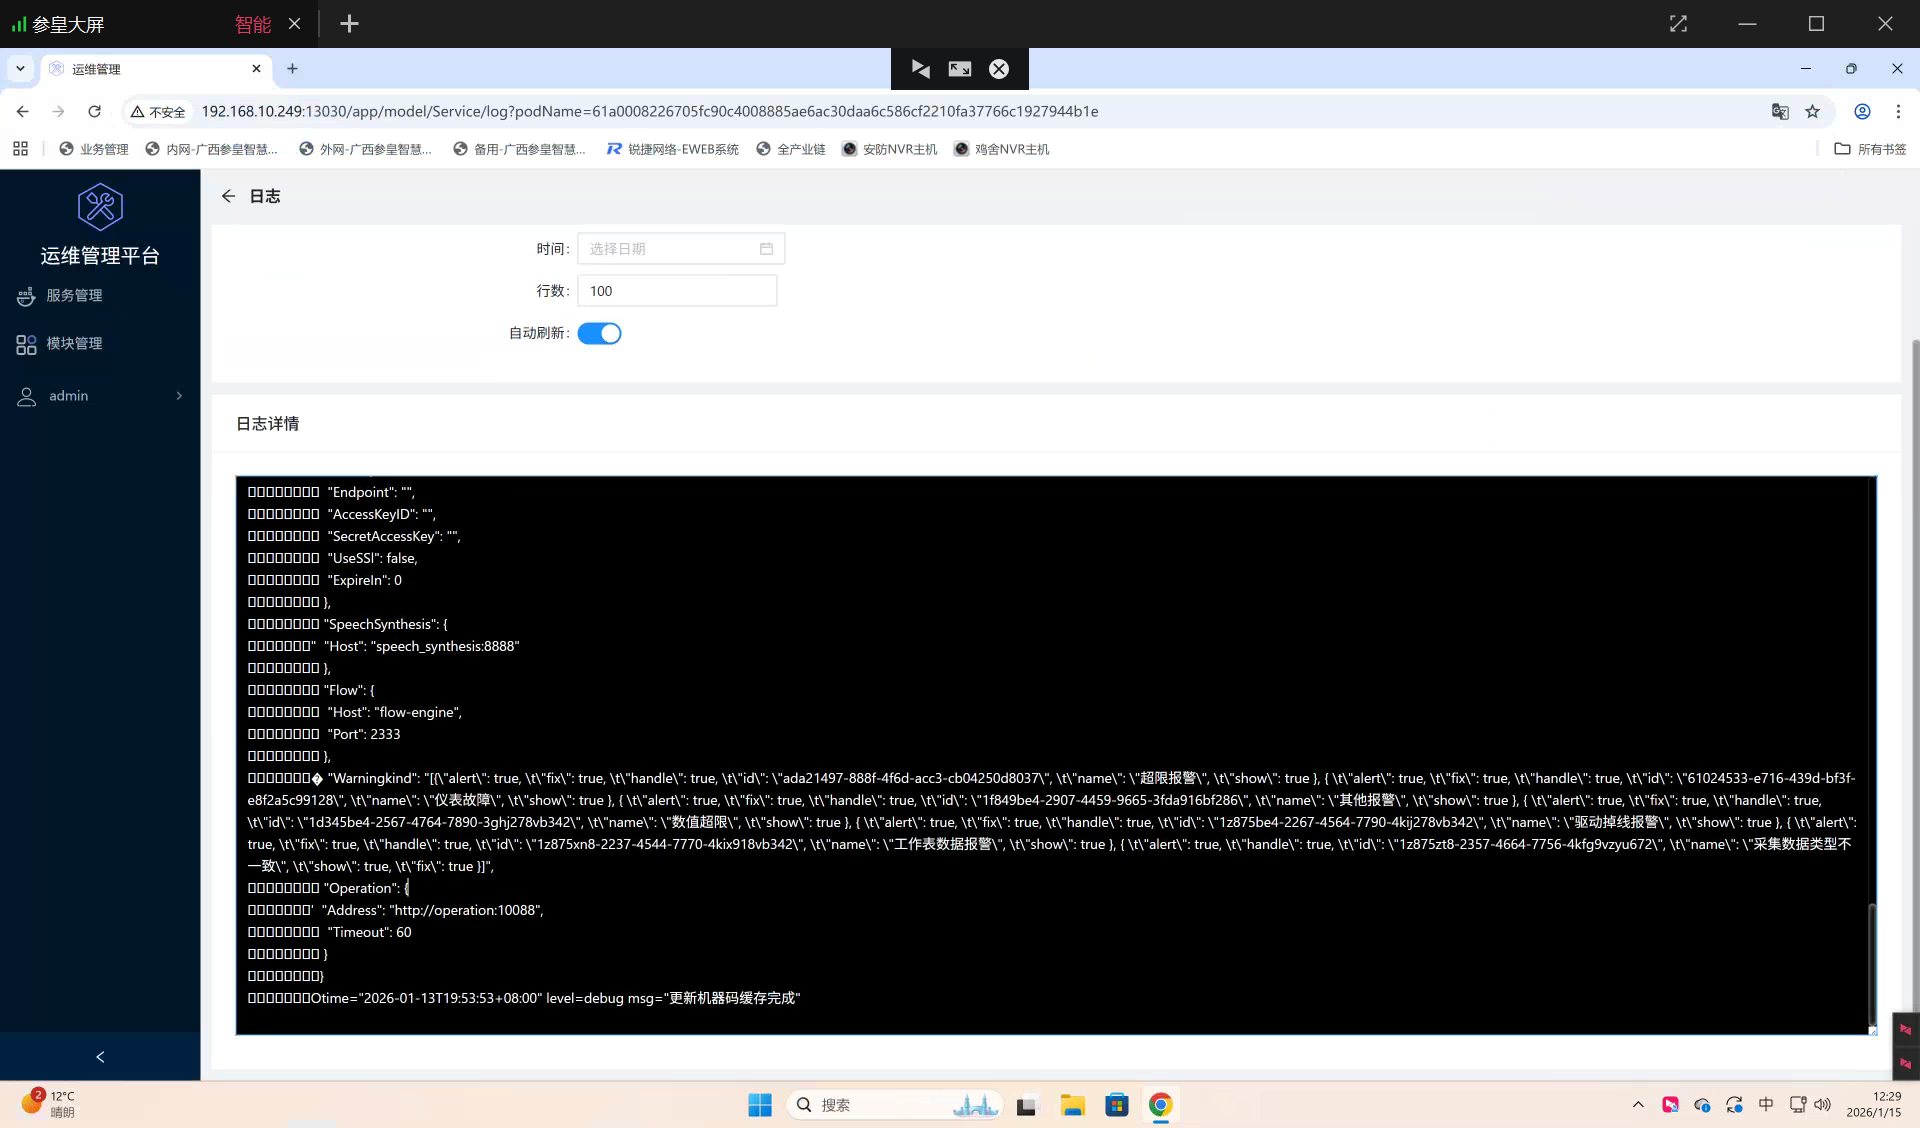The width and height of the screenshot is (1920, 1128).
Task: Open the Chrome tab search dropdown
Action: pos(20,69)
